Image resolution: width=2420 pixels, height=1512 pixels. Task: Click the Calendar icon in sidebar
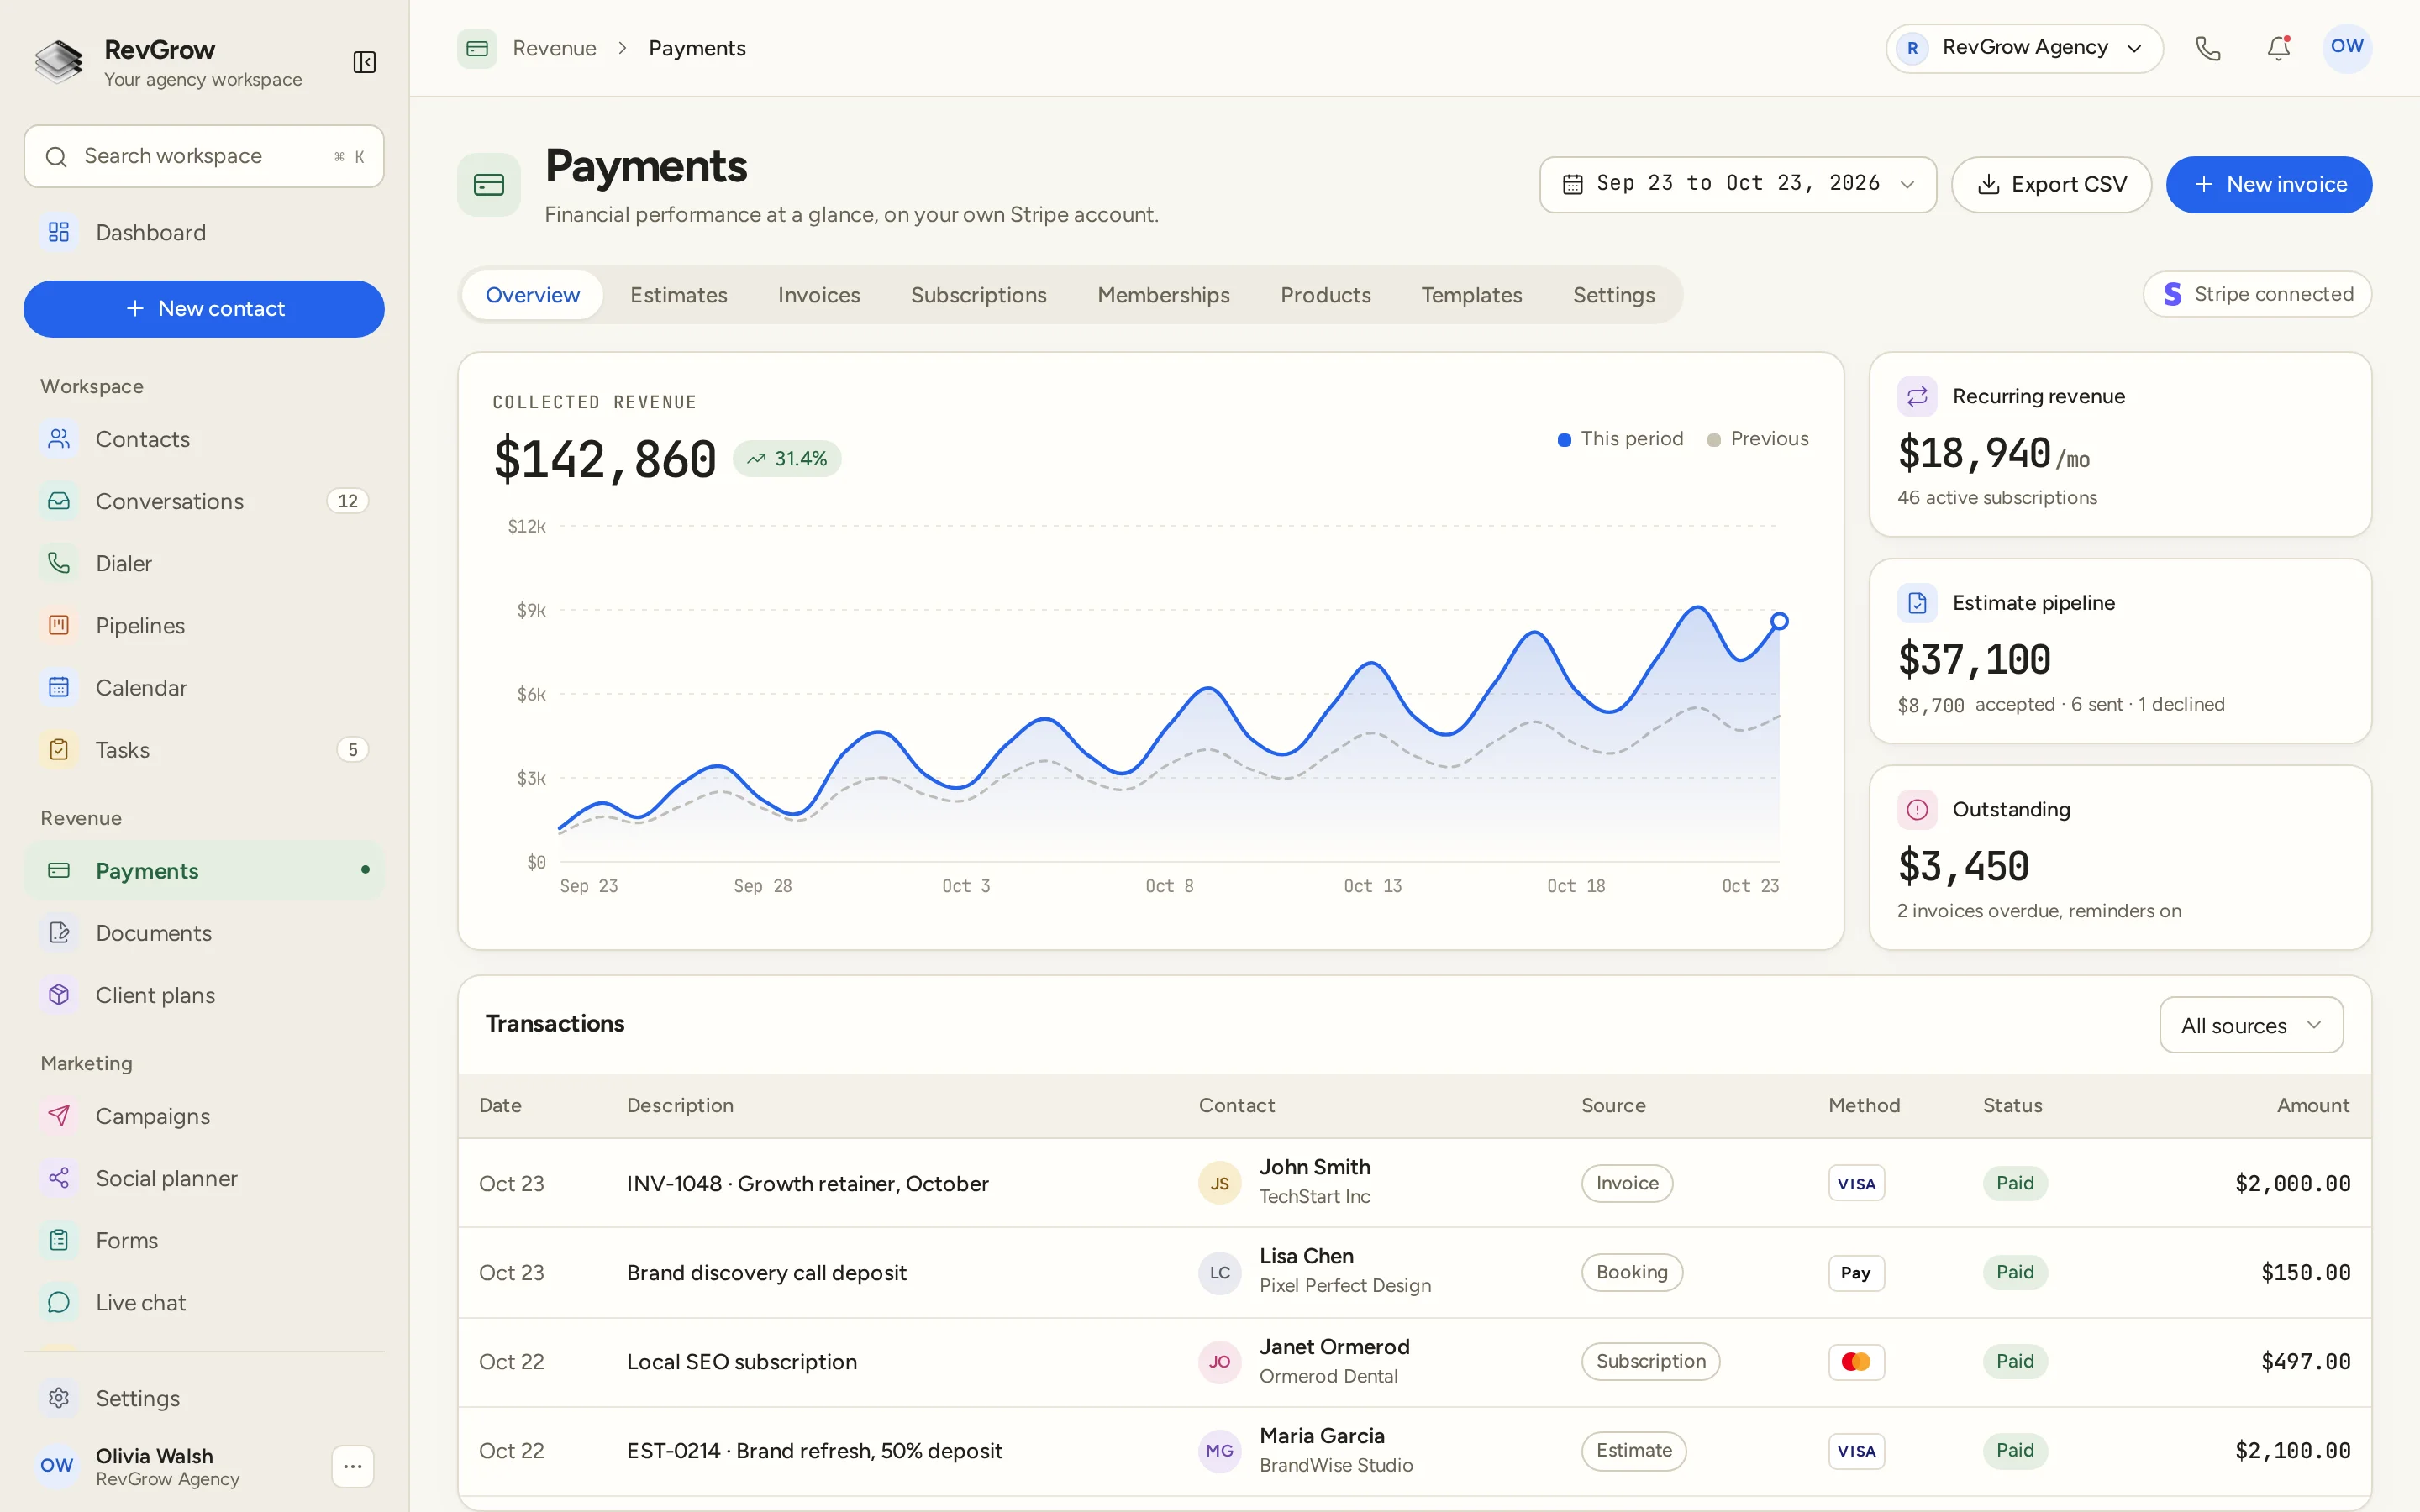[x=59, y=687]
